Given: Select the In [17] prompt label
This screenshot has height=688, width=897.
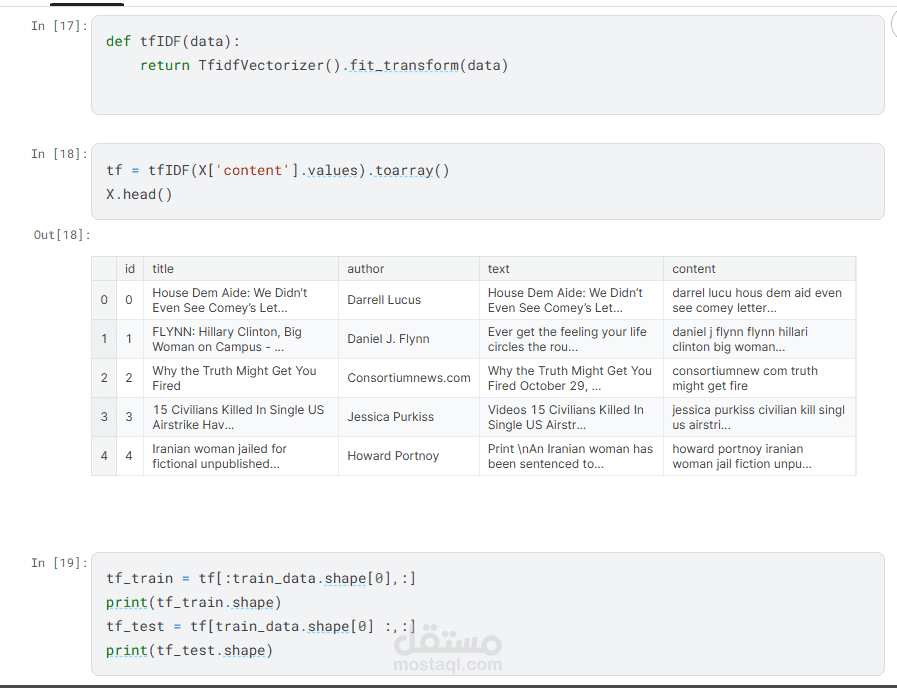Looking at the screenshot, I should click(x=59, y=26).
